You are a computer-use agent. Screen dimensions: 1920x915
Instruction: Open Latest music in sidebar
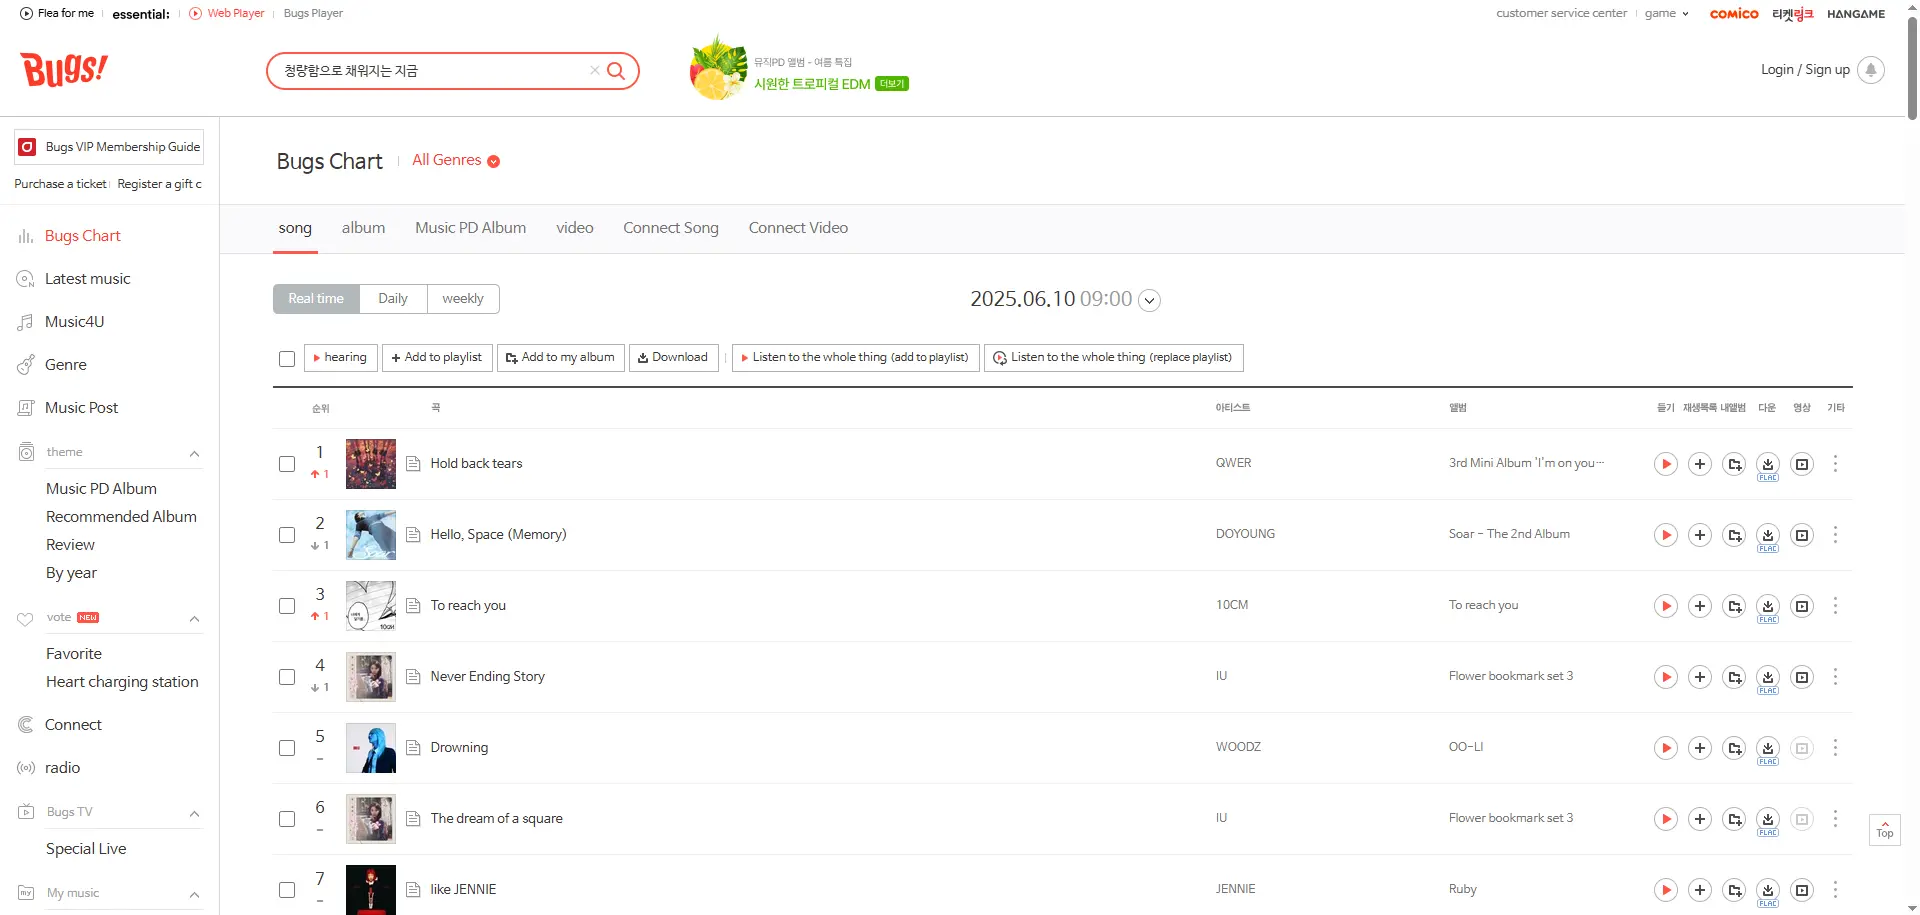coord(88,279)
